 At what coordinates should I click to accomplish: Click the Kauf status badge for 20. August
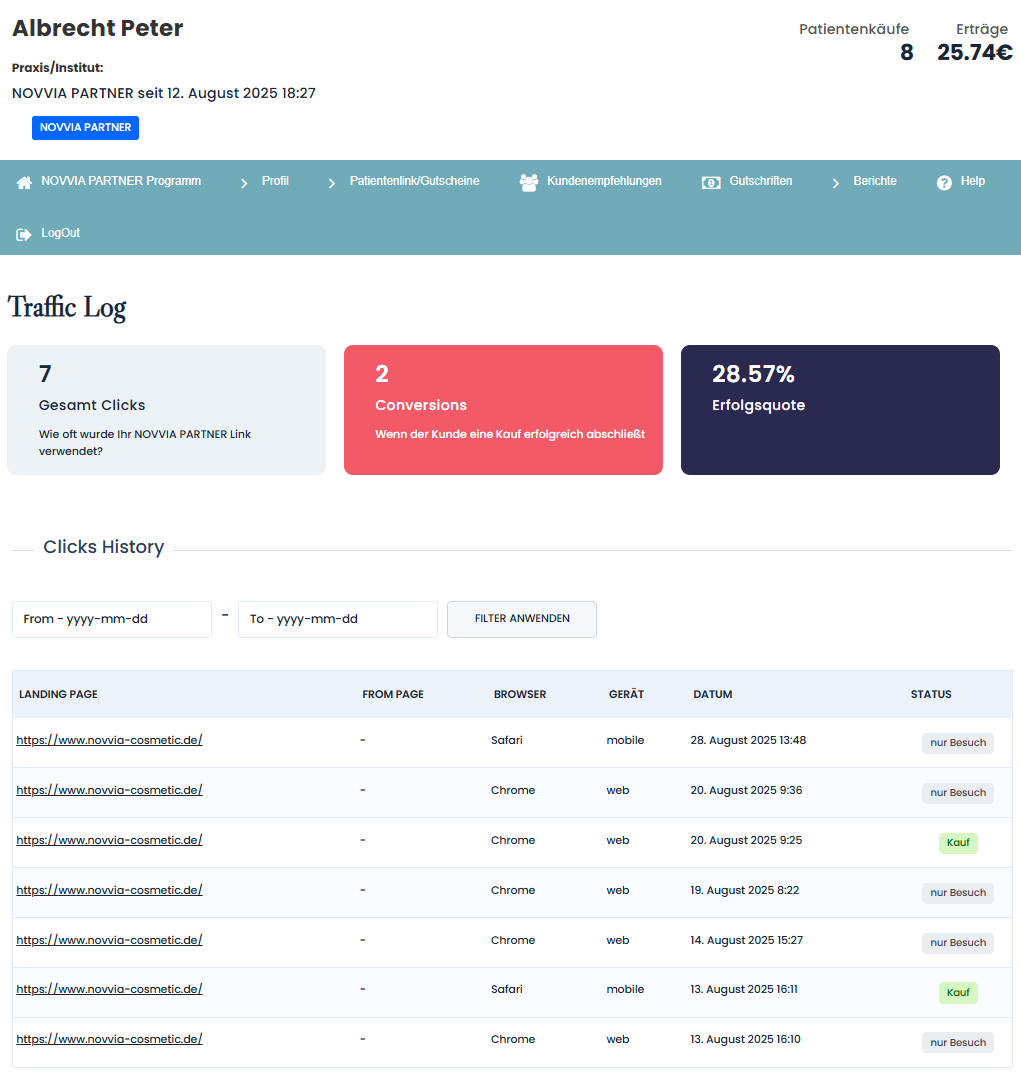(958, 842)
